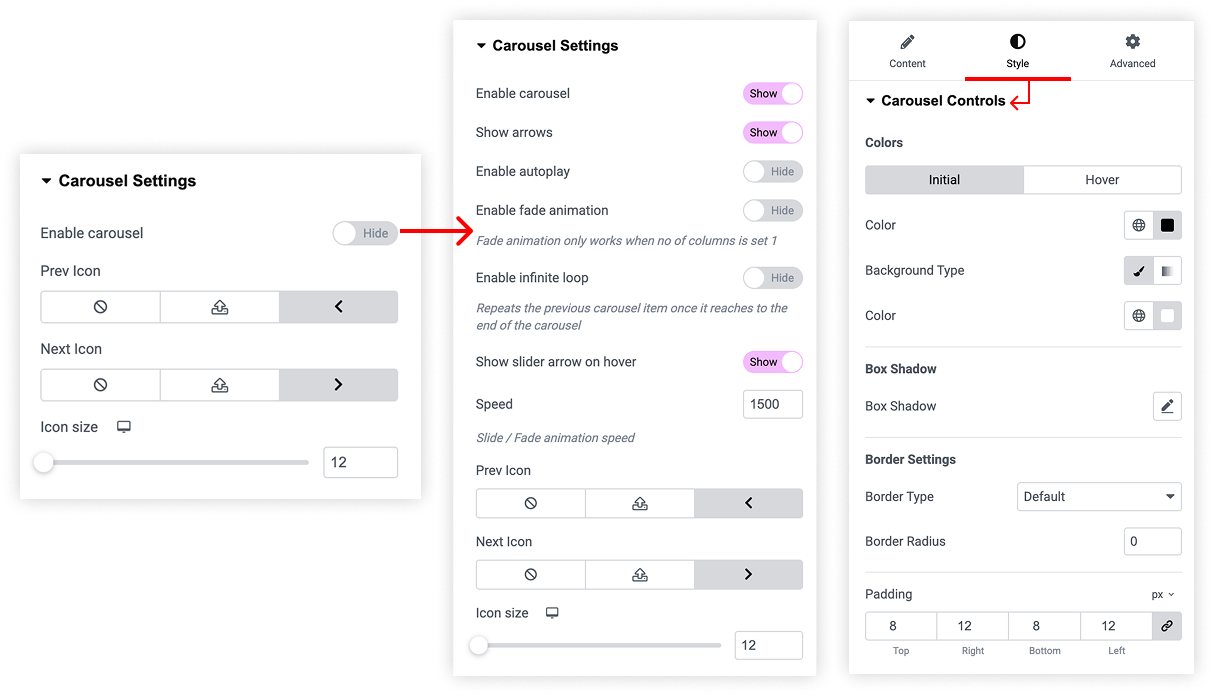
Task: Open the padding px unit selector
Action: click(x=1162, y=594)
